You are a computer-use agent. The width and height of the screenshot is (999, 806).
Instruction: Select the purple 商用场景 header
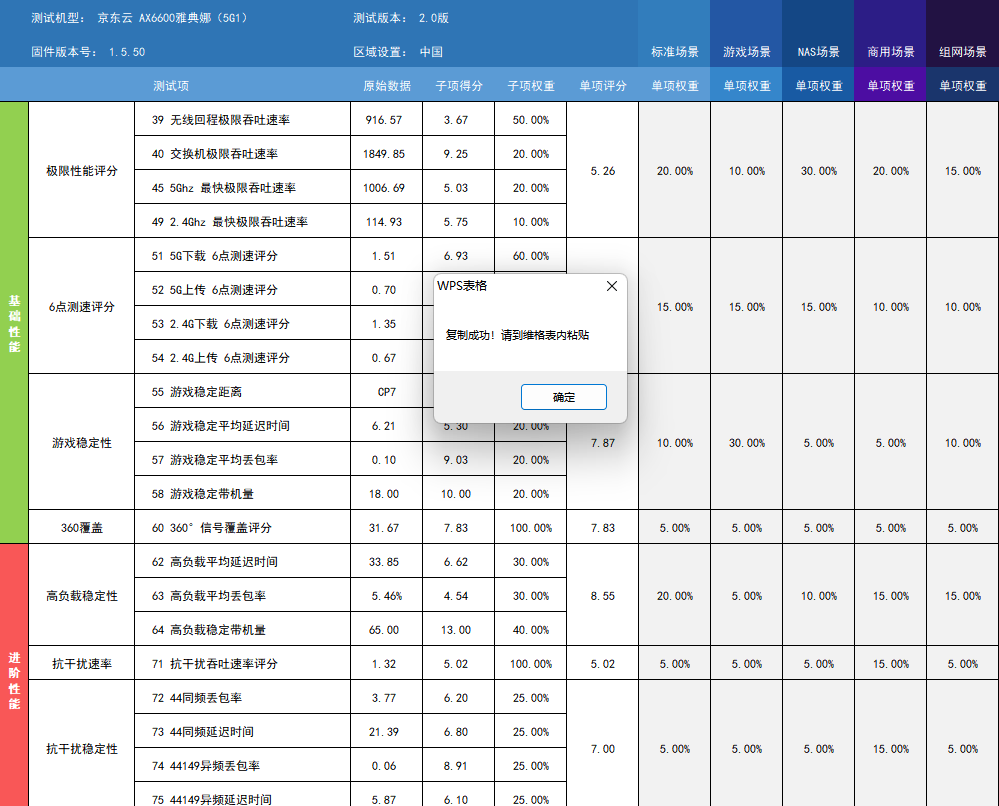point(890,52)
